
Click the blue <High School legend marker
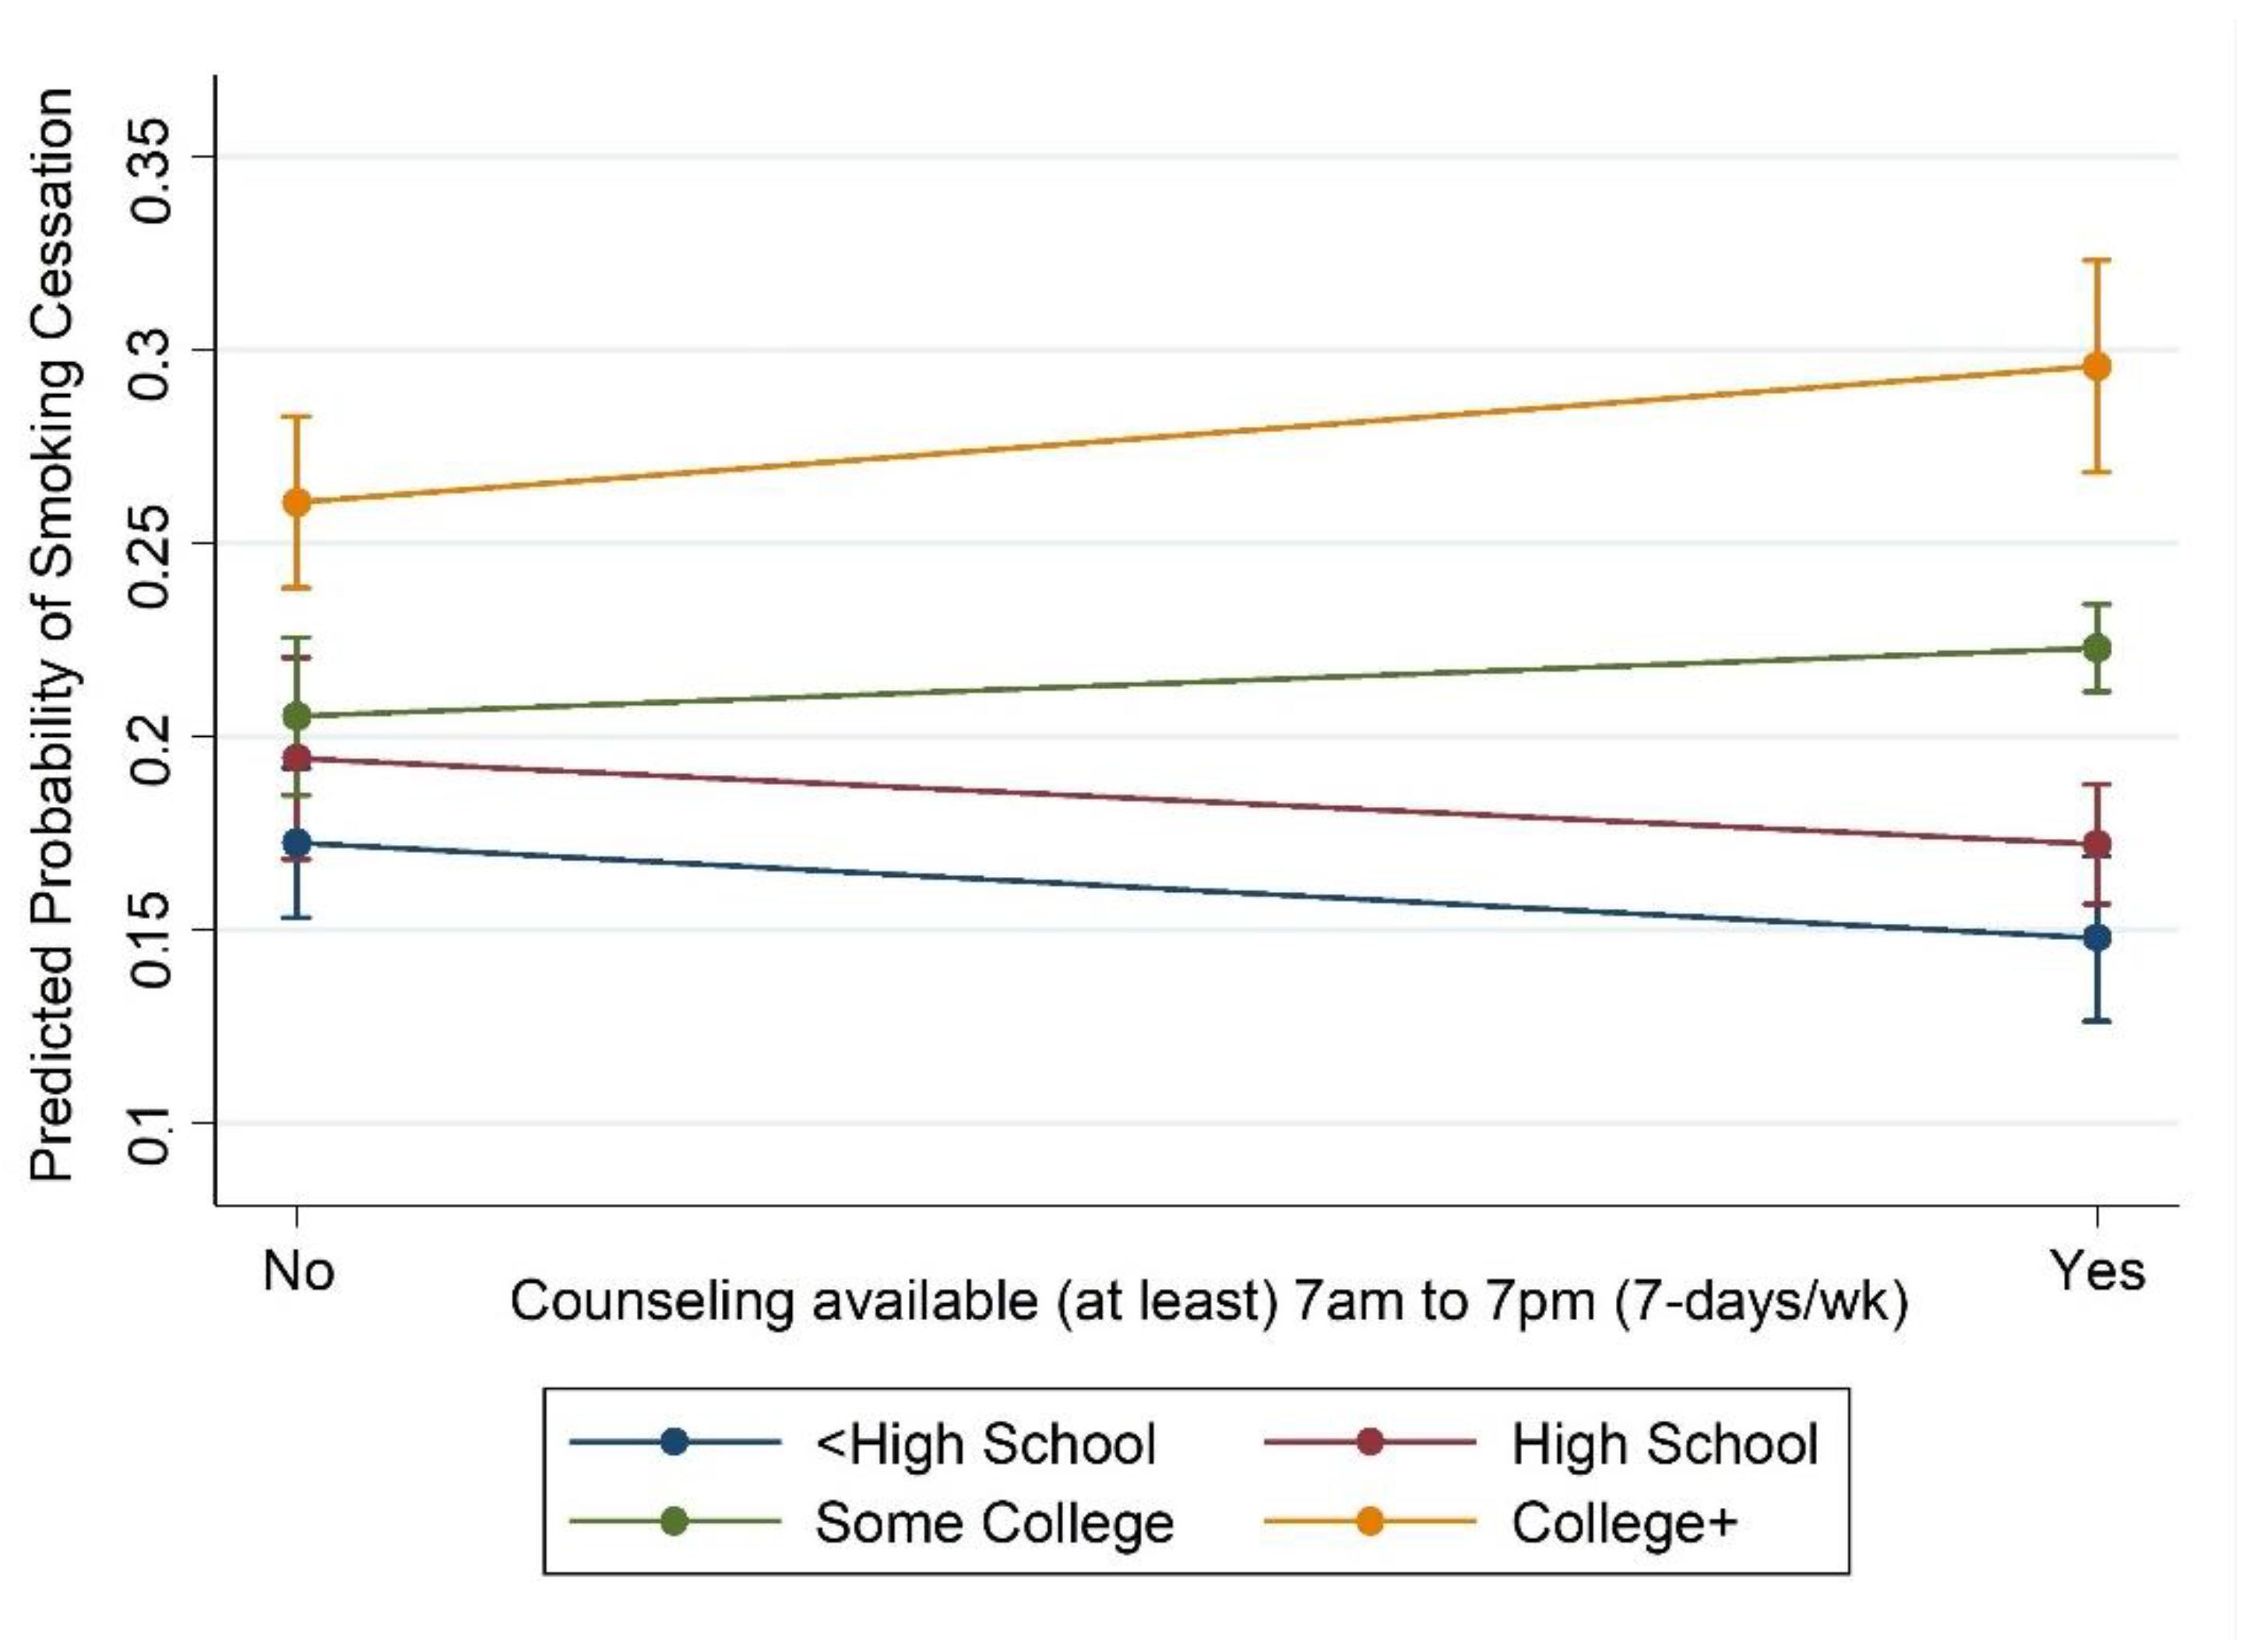click(x=674, y=1442)
